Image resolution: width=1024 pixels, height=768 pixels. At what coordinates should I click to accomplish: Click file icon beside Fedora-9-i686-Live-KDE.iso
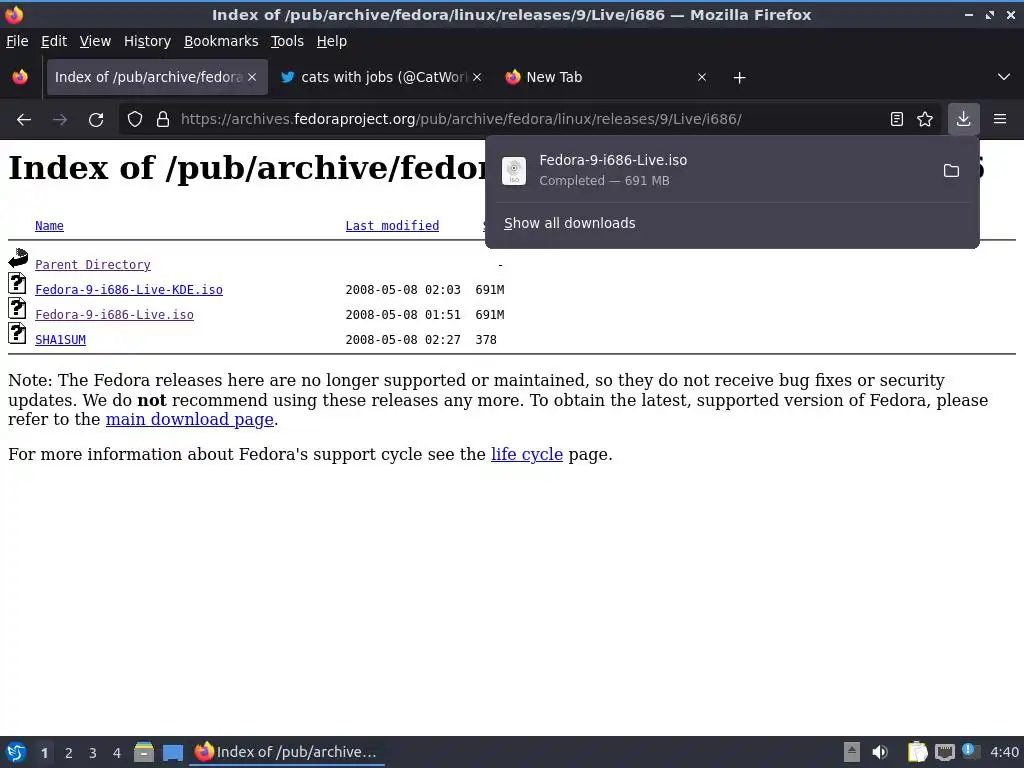pyautogui.click(x=17, y=283)
